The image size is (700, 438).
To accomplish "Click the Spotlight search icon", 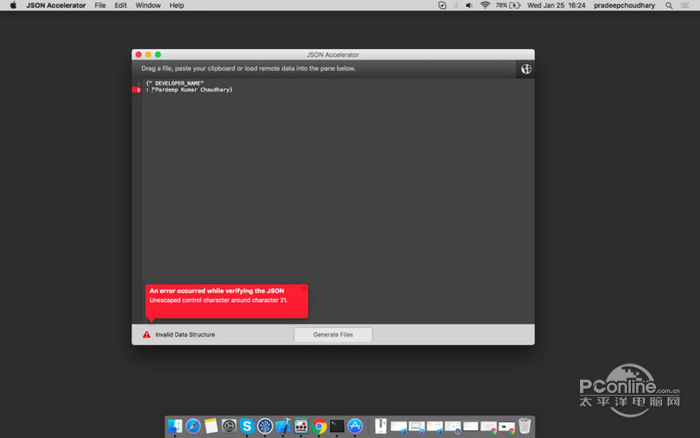I will pyautogui.click(x=669, y=5).
